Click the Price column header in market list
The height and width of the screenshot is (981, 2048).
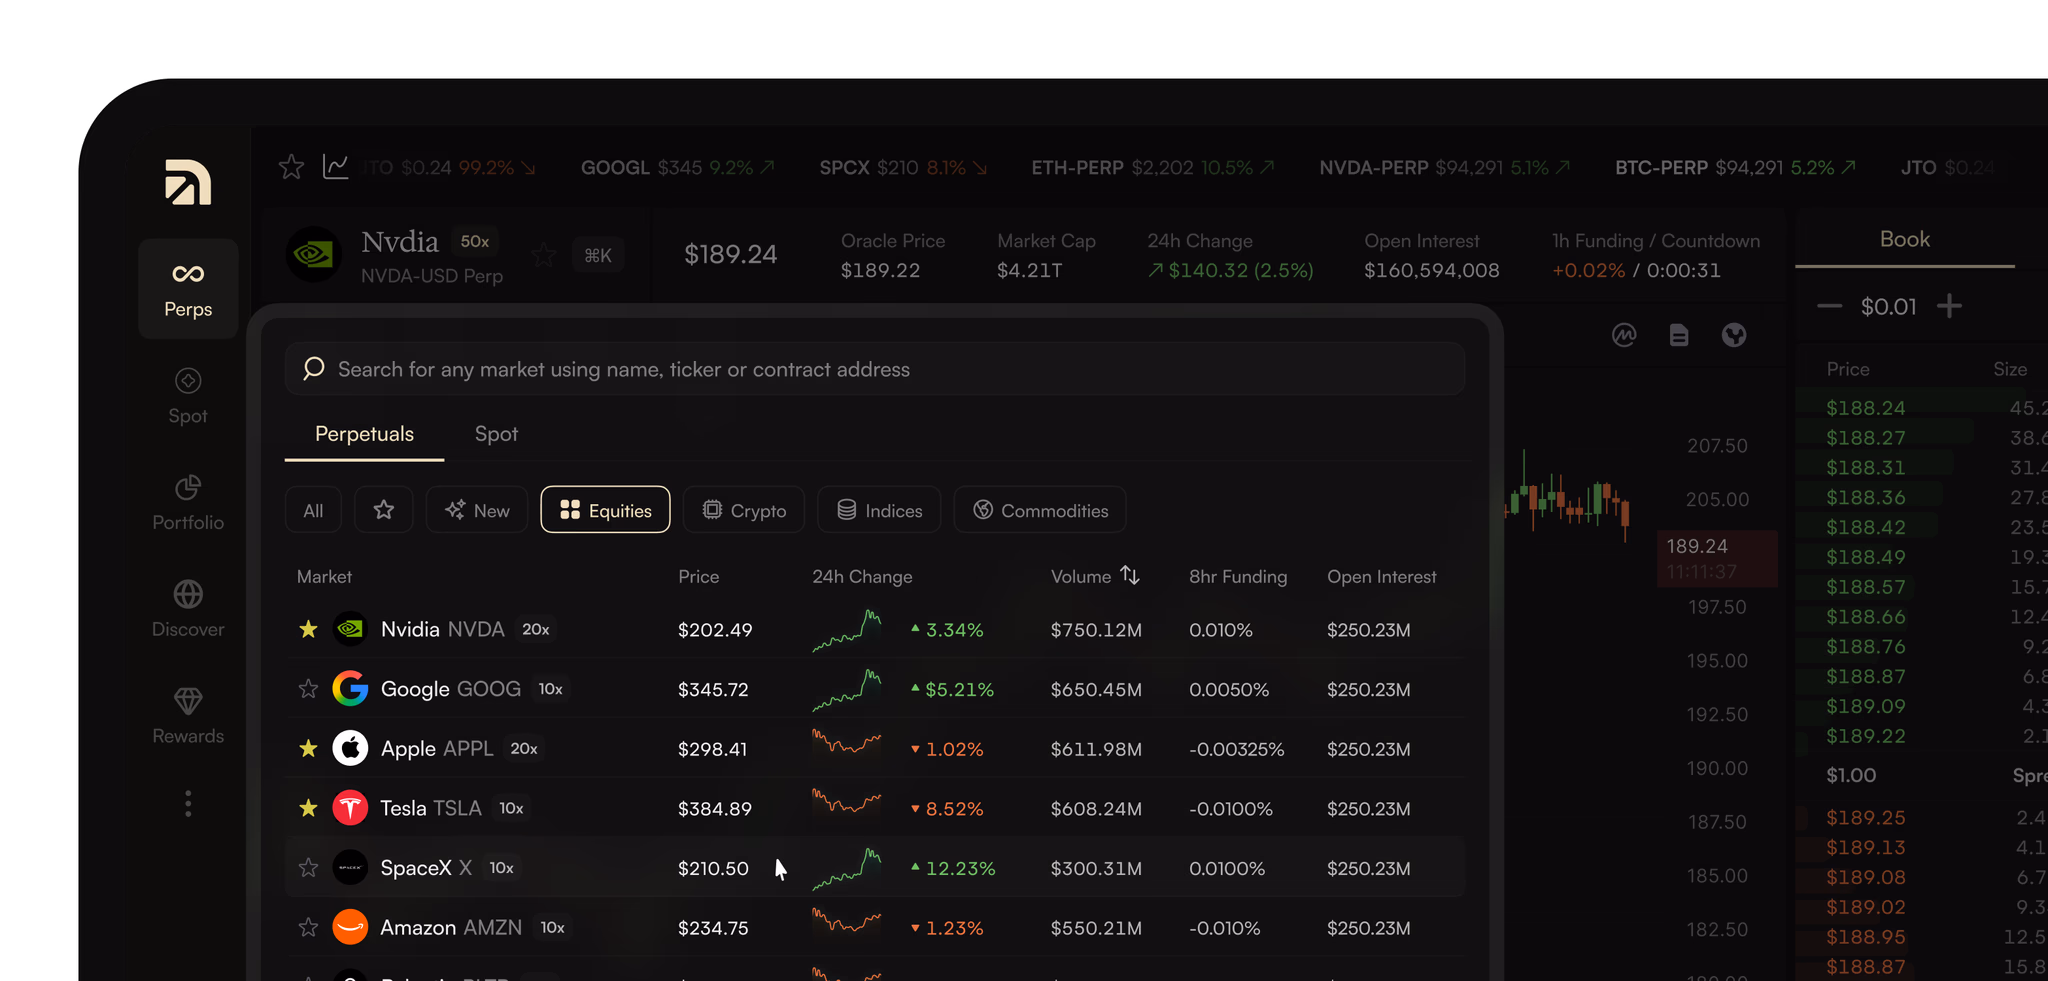pos(698,577)
